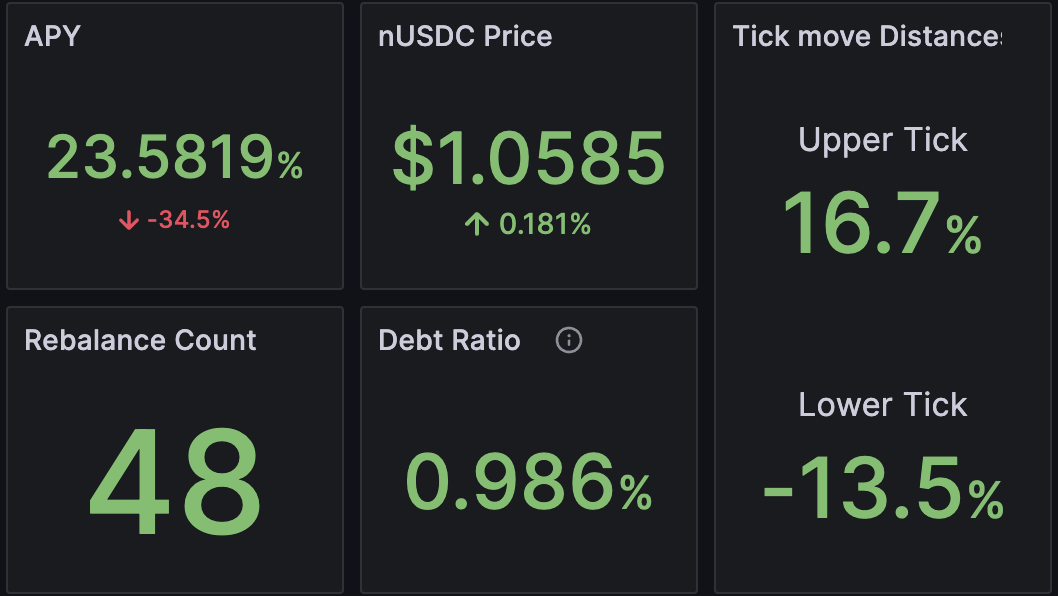The height and width of the screenshot is (596, 1058).
Task: Click the Rebalance Count panel title
Action: coord(140,340)
